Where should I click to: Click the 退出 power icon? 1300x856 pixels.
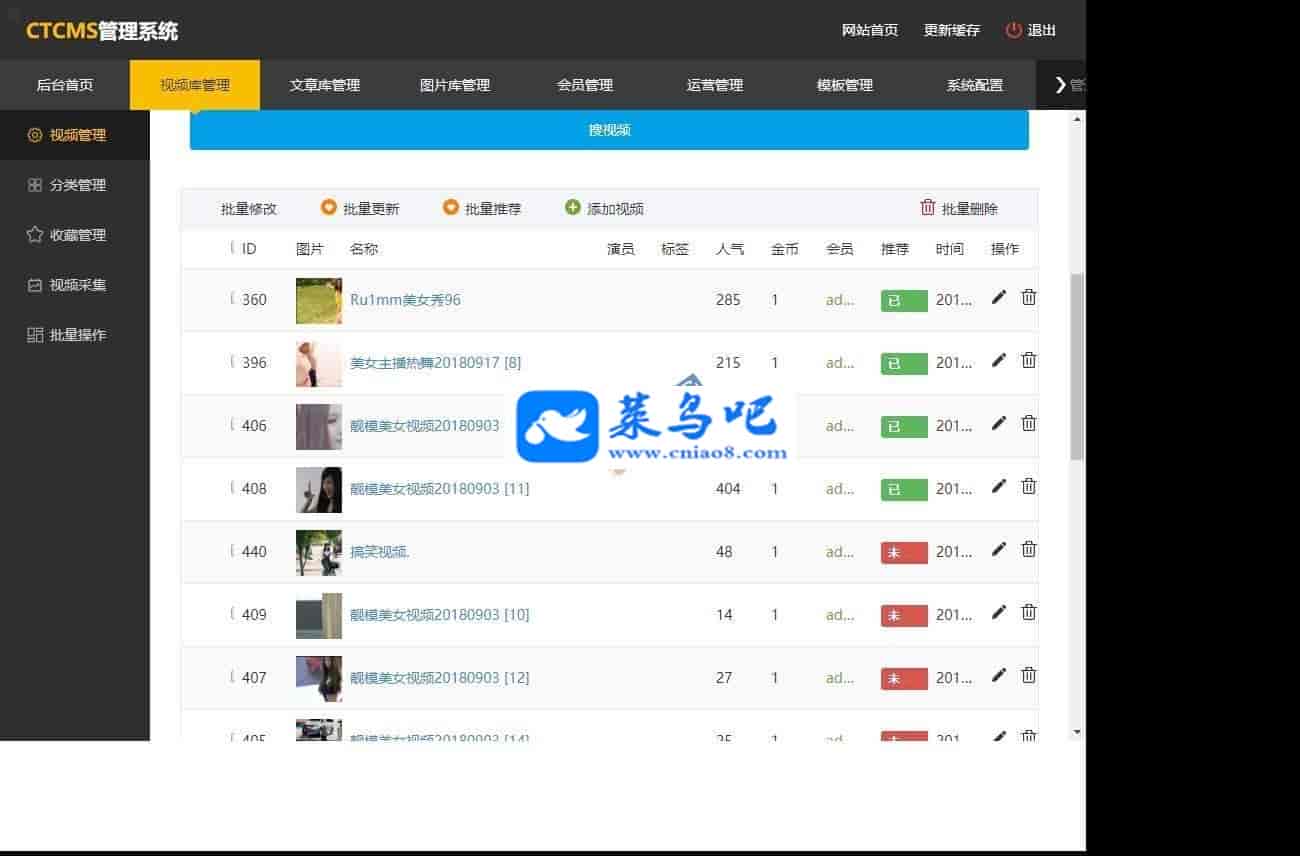pyautogui.click(x=1014, y=30)
